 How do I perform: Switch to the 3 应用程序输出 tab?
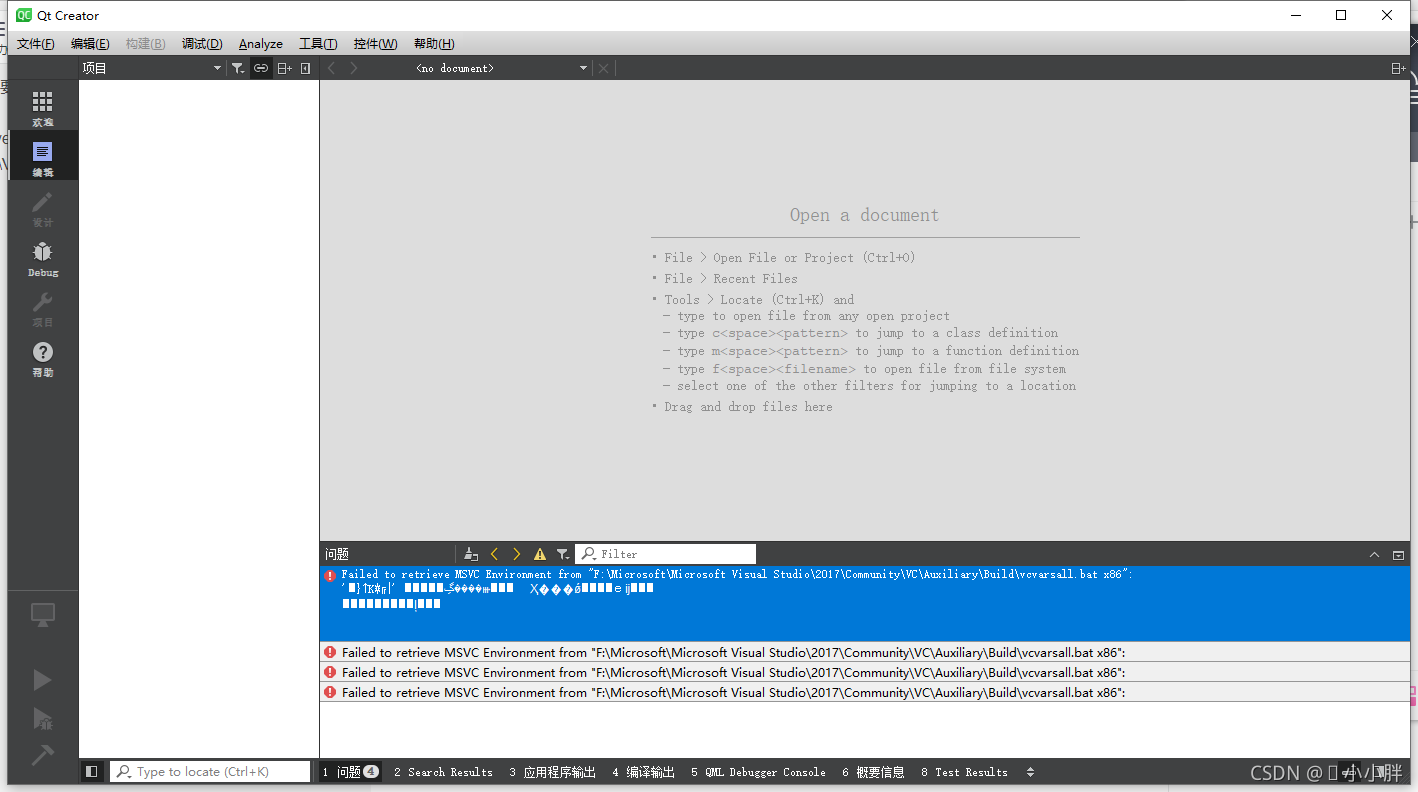click(552, 772)
